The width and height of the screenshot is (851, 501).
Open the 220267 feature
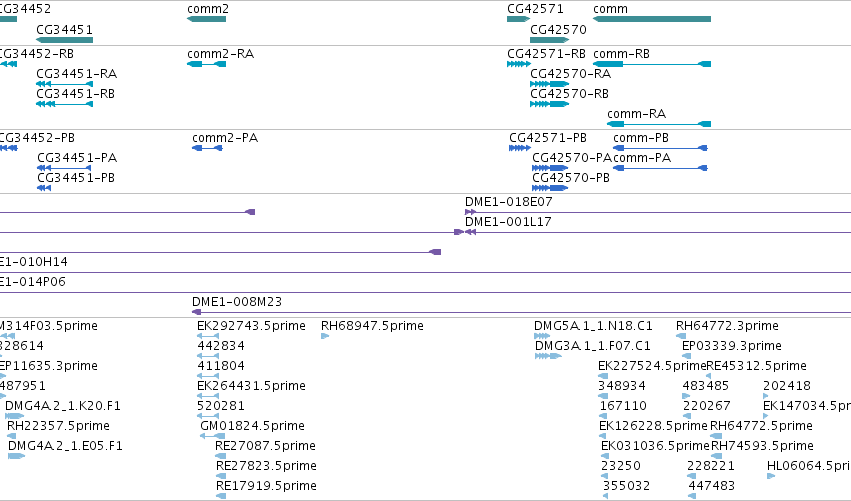pos(687,417)
